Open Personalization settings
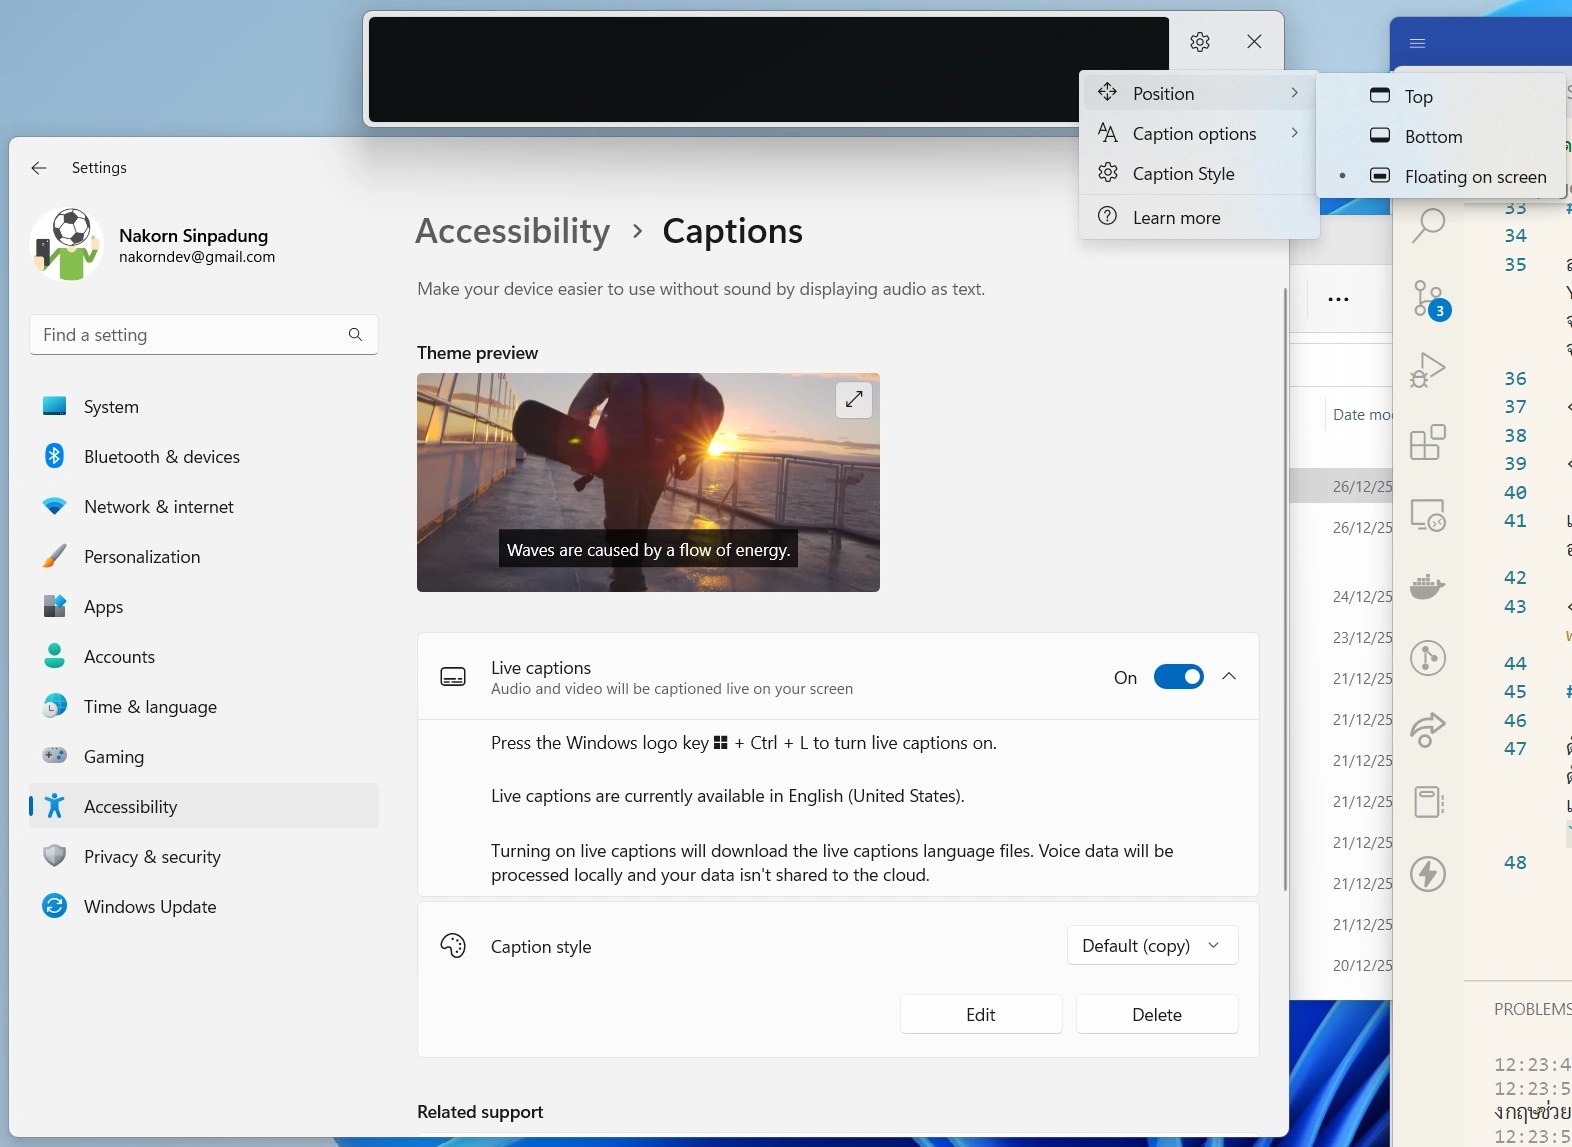This screenshot has height=1147, width=1572. [204, 556]
